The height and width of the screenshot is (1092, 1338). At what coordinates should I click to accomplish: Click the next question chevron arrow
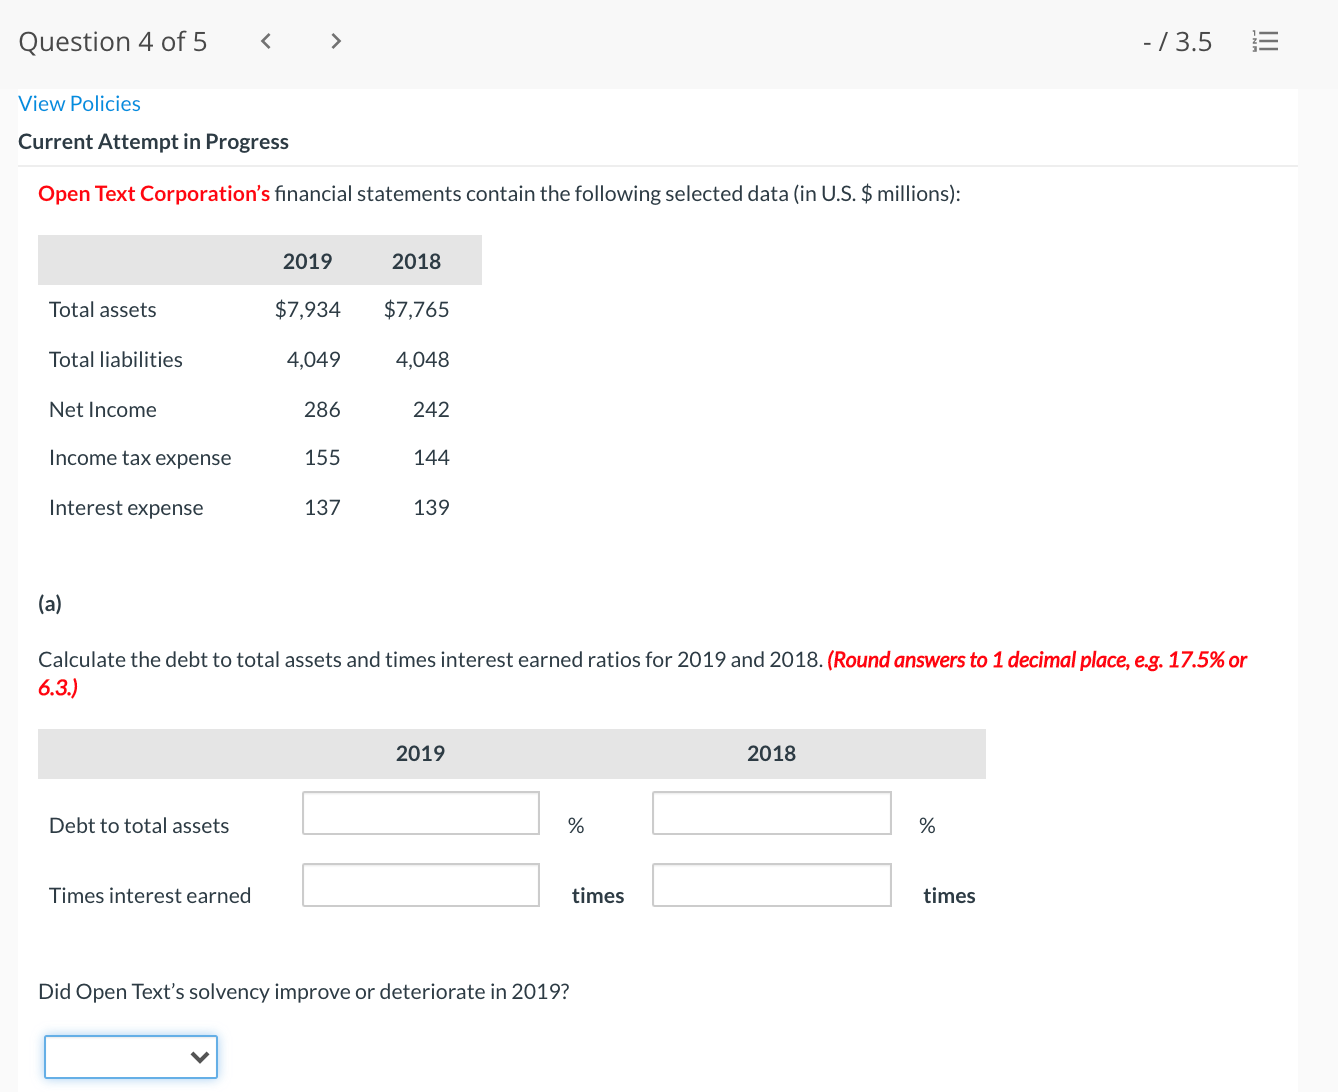[336, 41]
